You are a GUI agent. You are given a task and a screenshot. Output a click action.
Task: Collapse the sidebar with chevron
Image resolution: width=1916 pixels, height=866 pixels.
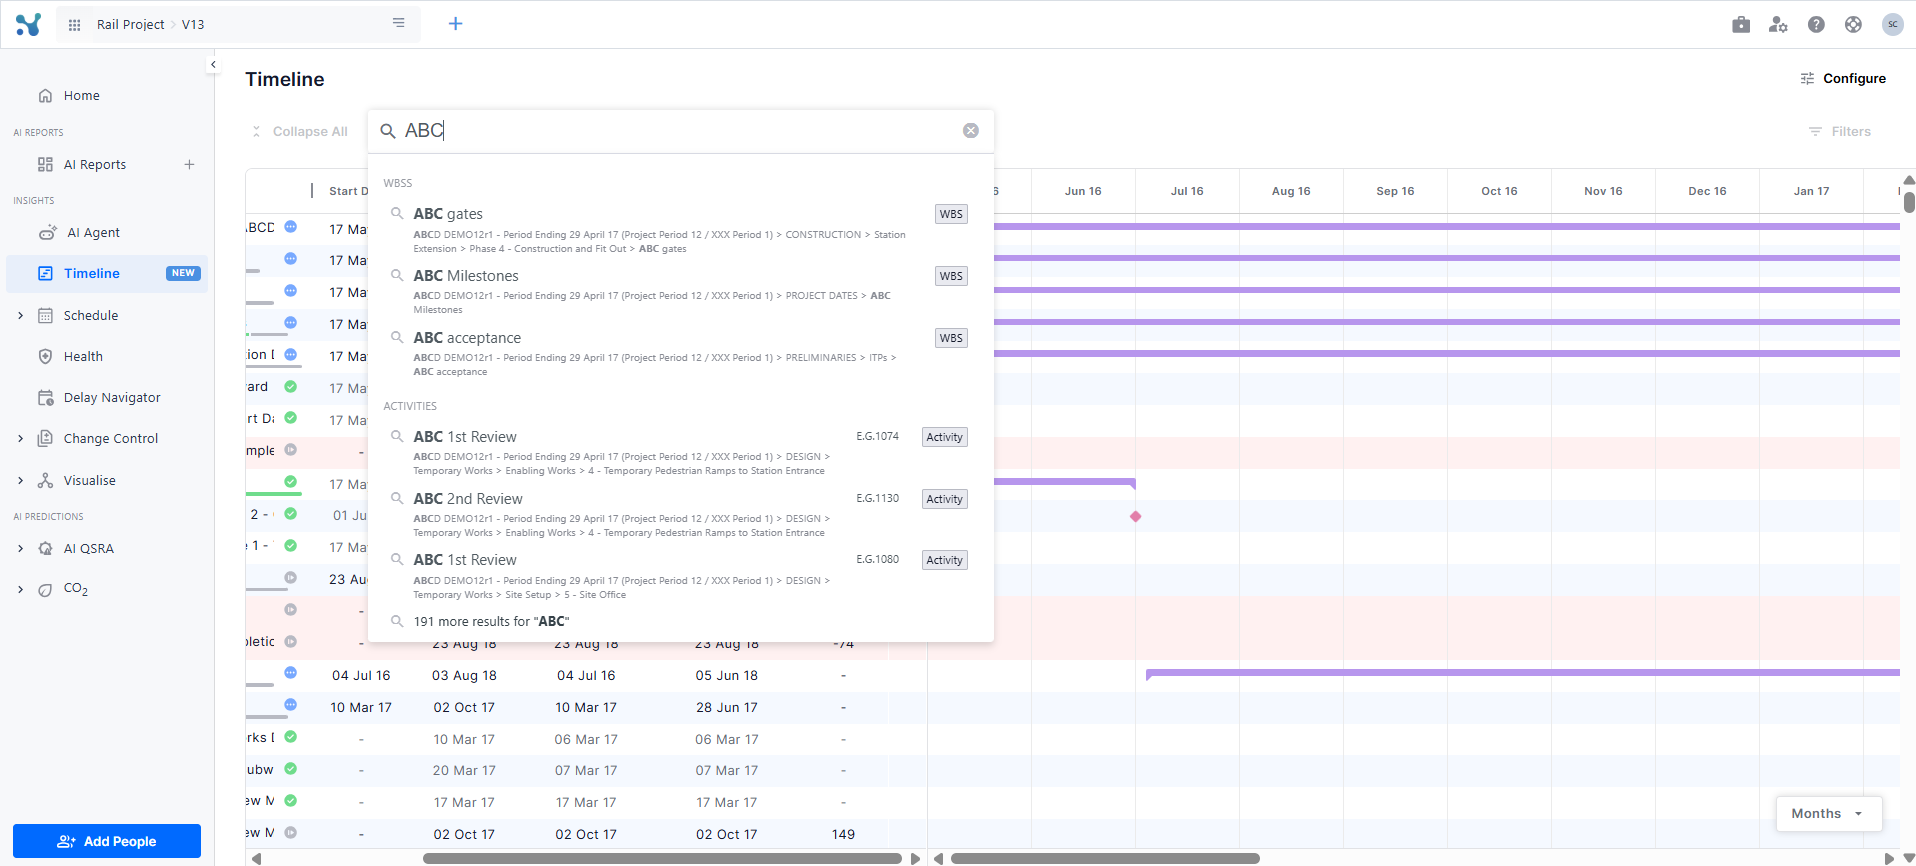(x=213, y=64)
